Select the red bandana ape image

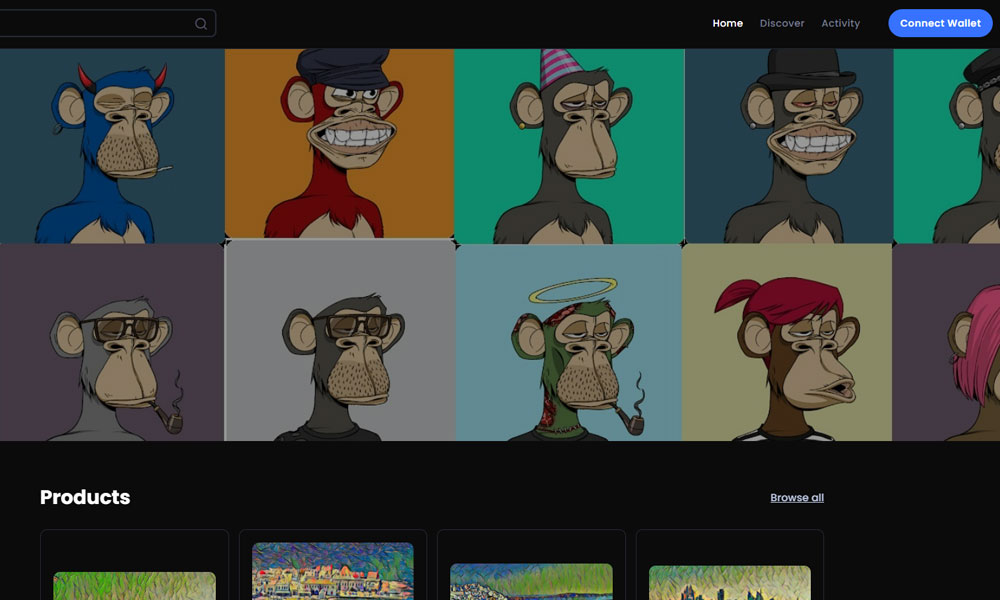[x=787, y=342]
